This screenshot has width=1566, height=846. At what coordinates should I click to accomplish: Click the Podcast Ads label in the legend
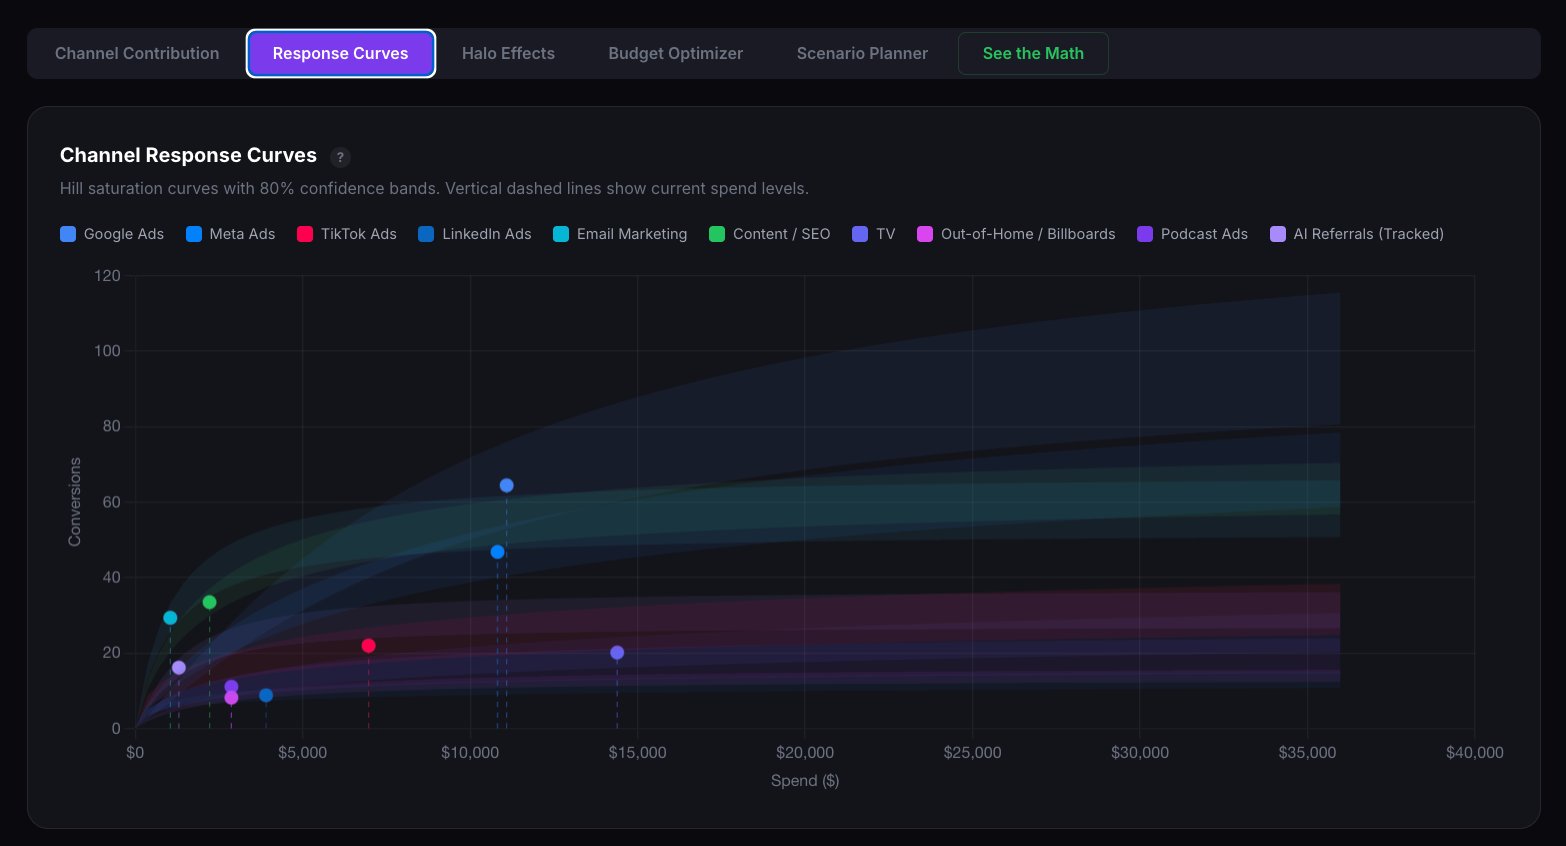[x=1204, y=234]
